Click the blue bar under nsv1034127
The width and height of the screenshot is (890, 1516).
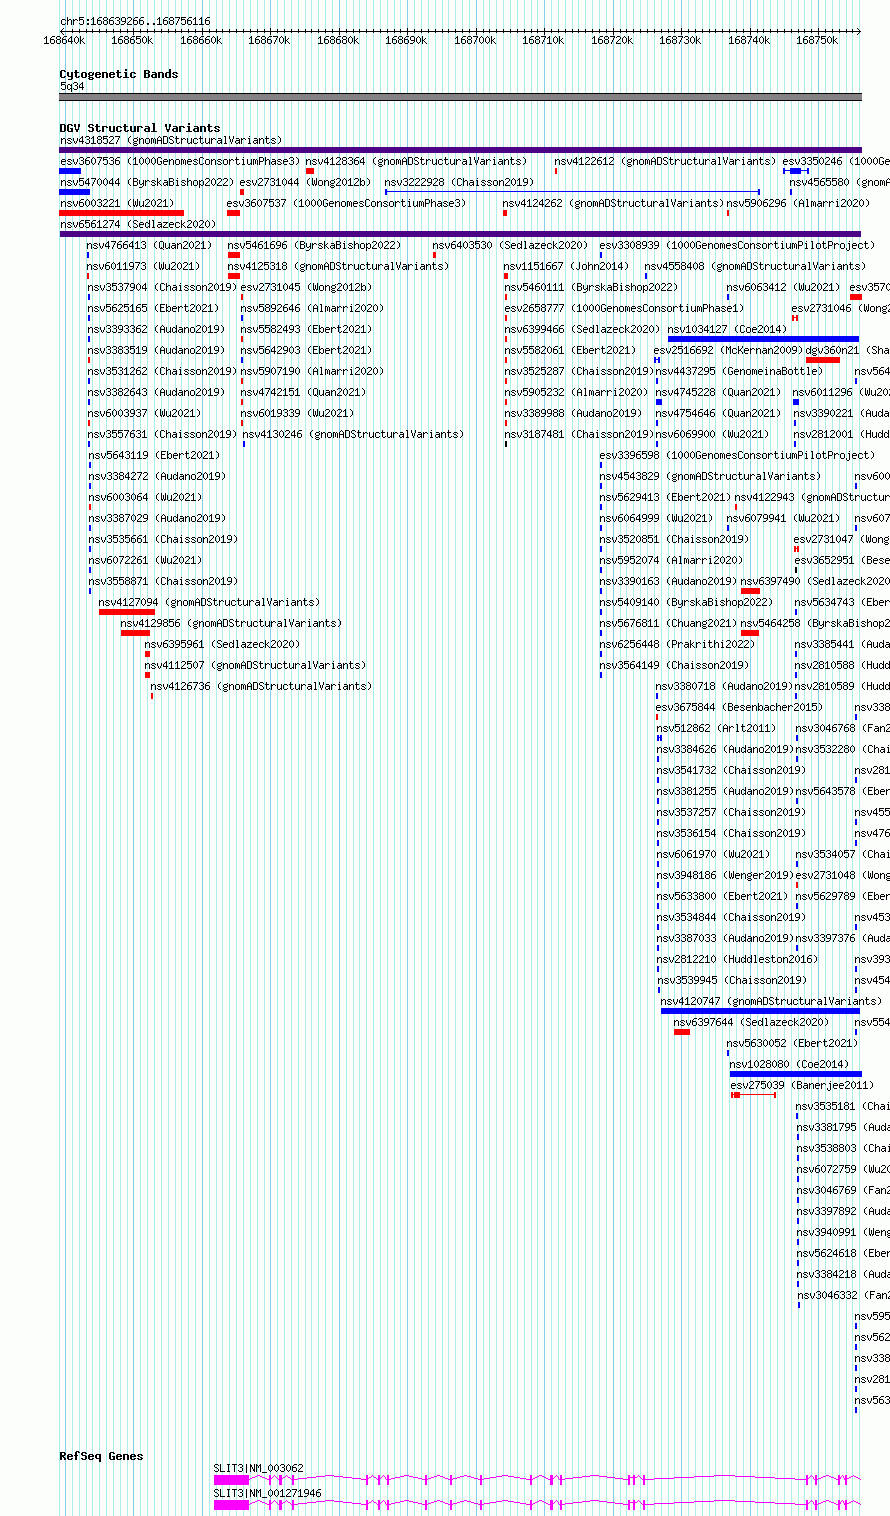click(763, 339)
